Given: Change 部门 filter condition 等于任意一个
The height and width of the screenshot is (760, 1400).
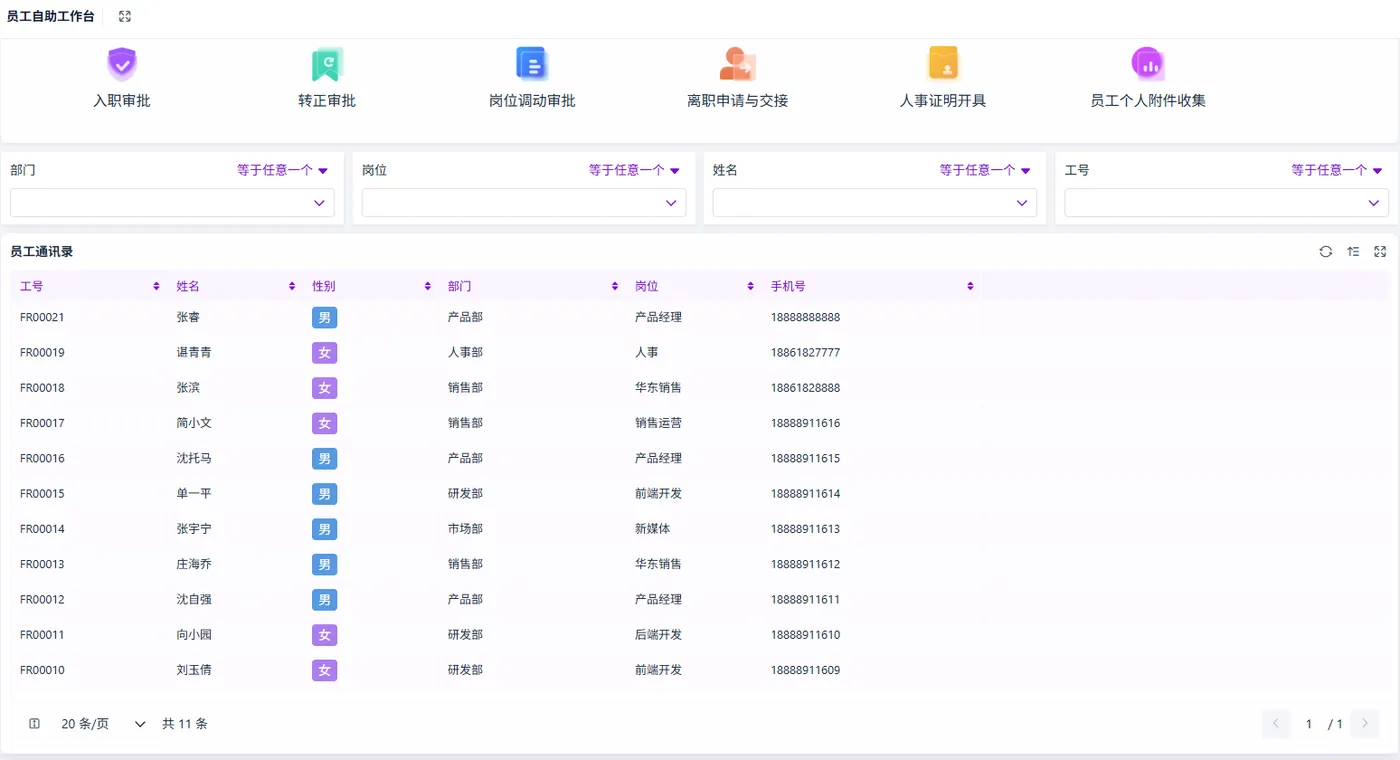Looking at the screenshot, I should pyautogui.click(x=283, y=171).
